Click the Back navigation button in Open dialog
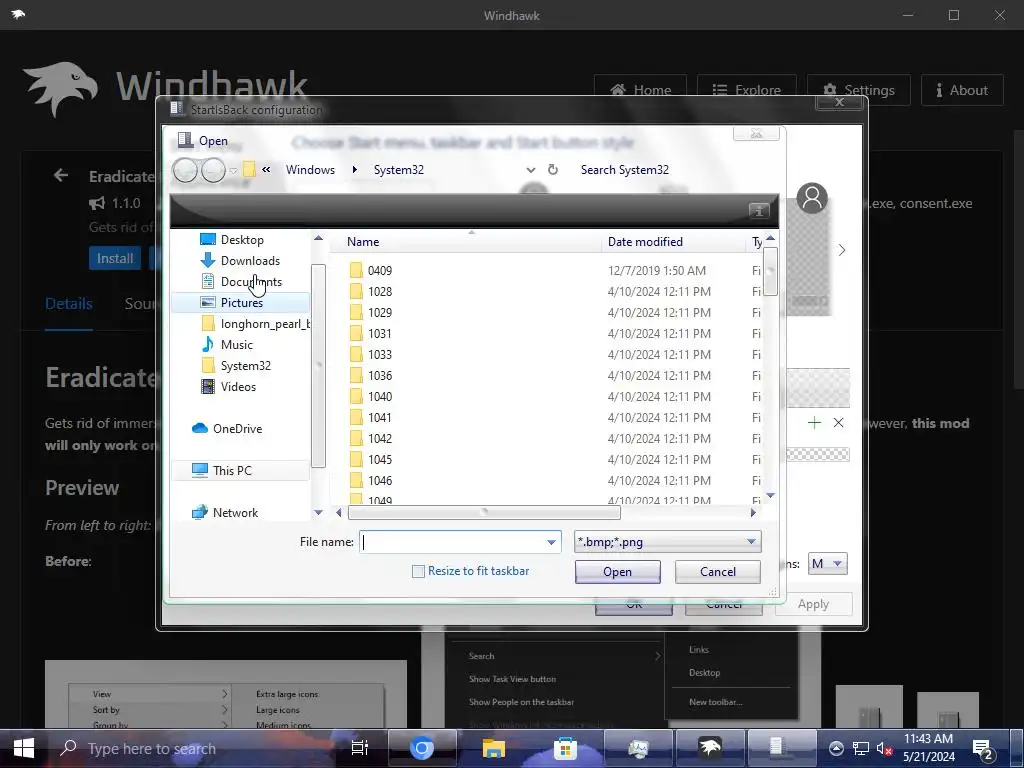Viewport: 1024px width, 768px height. pos(185,170)
